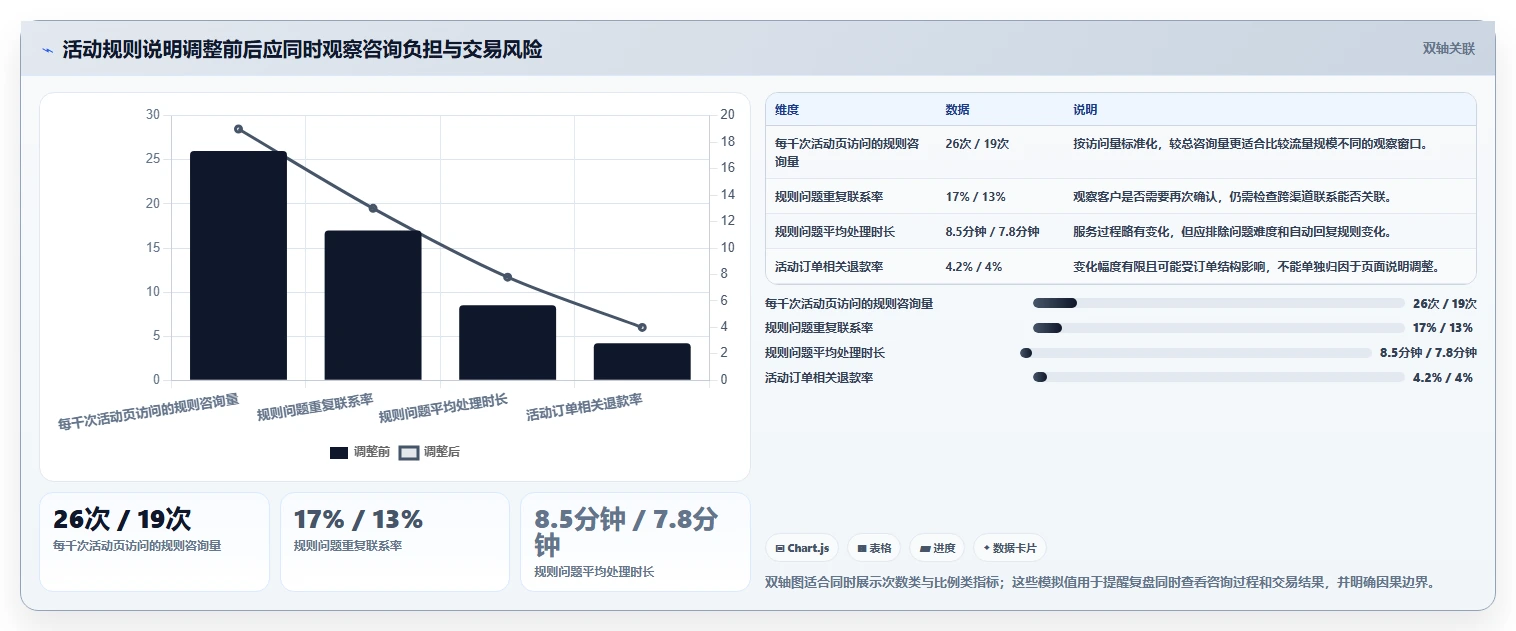The height and width of the screenshot is (631, 1516).
Task: Click the 双轴图适合同时展示 footnote text
Action: tap(1100, 582)
